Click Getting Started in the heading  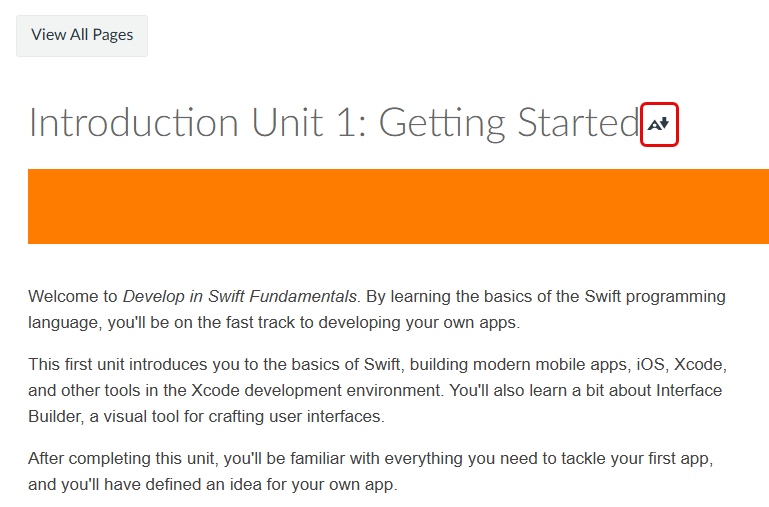coord(508,123)
